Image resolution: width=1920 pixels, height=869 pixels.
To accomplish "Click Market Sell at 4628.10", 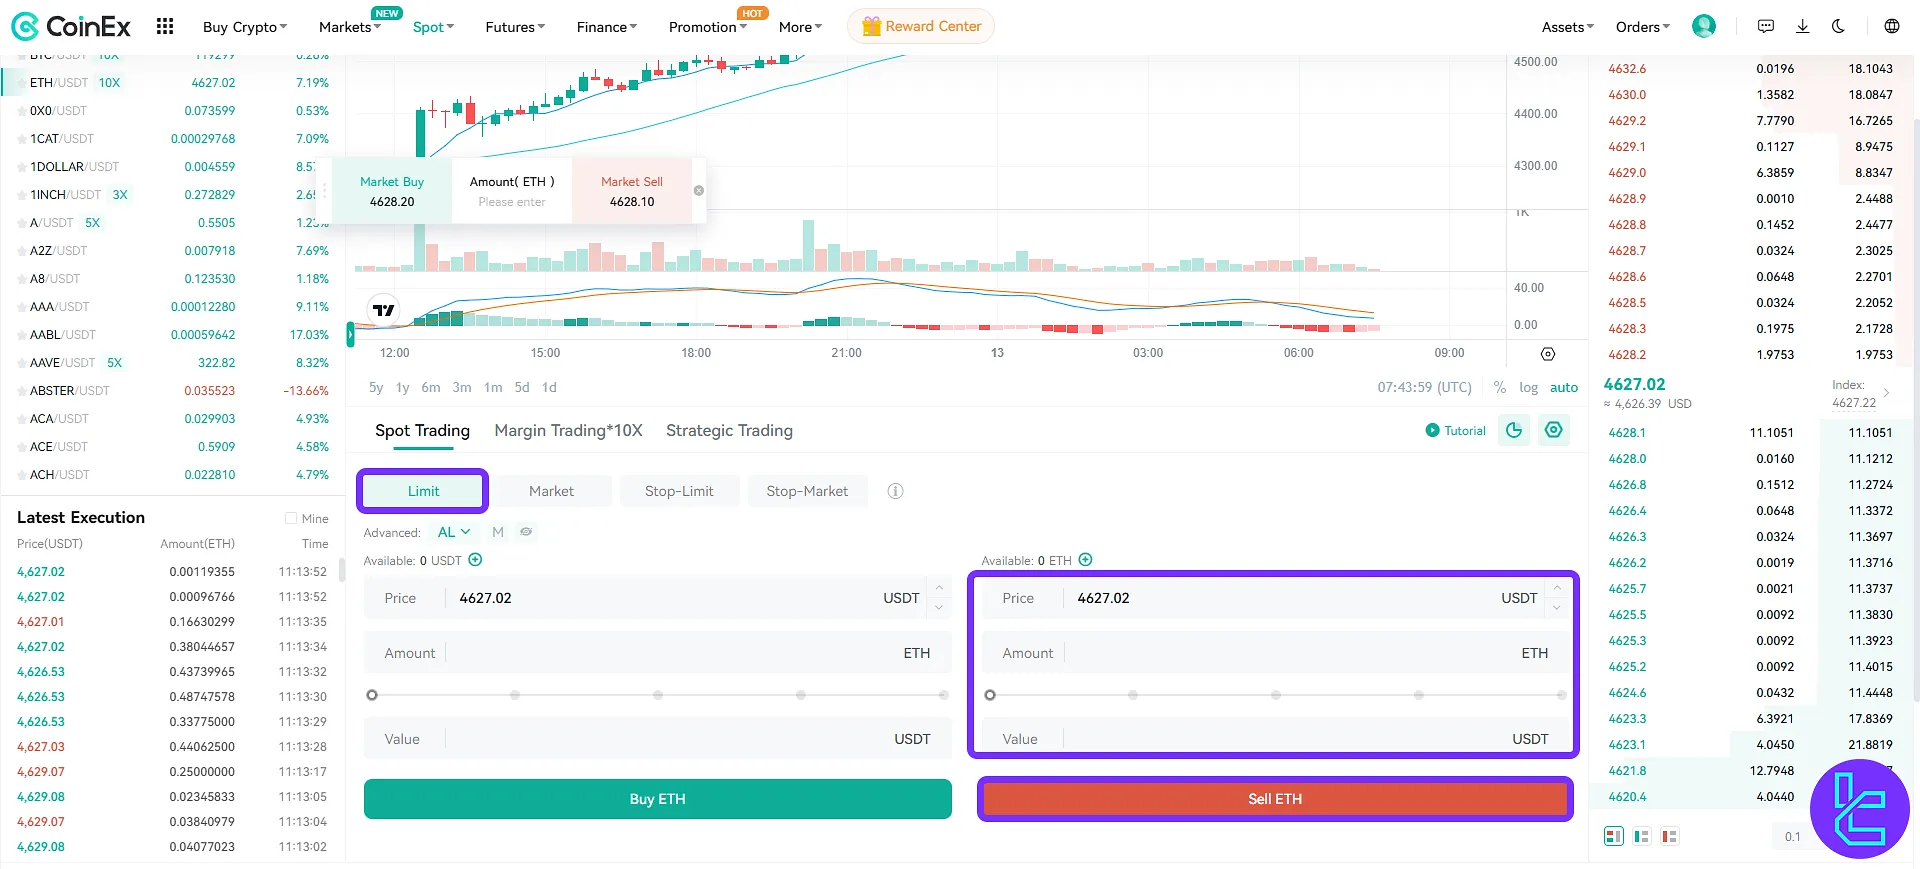I will coord(632,191).
